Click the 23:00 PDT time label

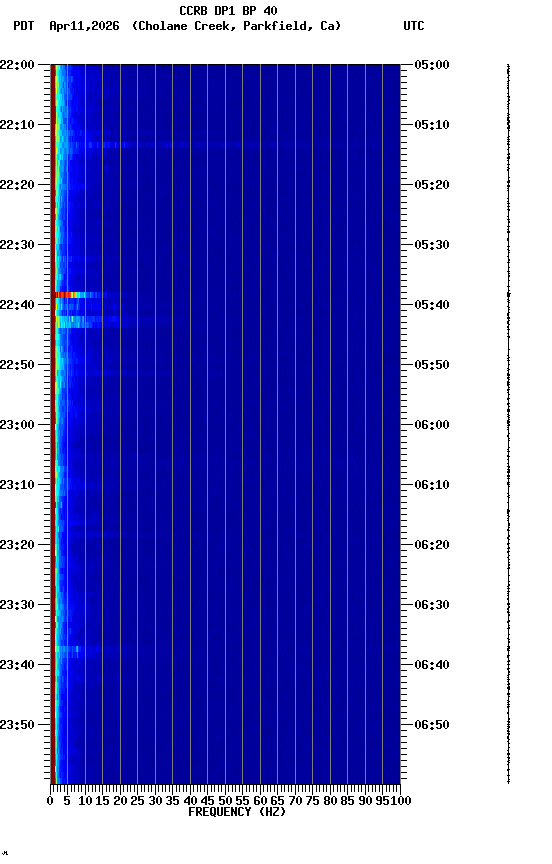tap(17, 425)
